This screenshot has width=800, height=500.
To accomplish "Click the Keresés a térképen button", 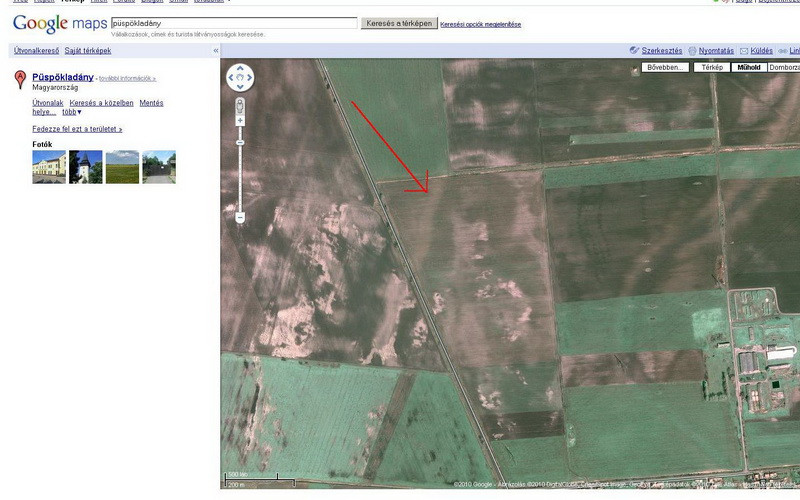I will pos(399,23).
